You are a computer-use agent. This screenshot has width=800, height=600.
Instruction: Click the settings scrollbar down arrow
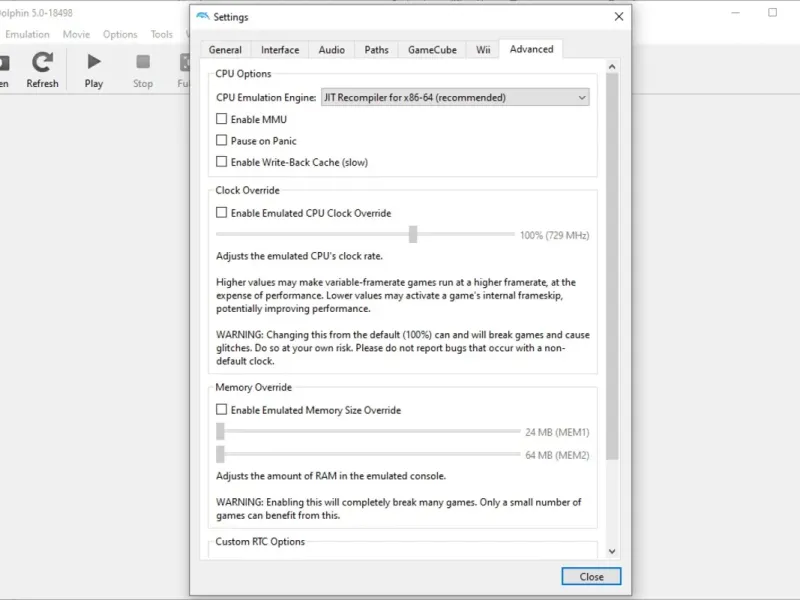(612, 552)
